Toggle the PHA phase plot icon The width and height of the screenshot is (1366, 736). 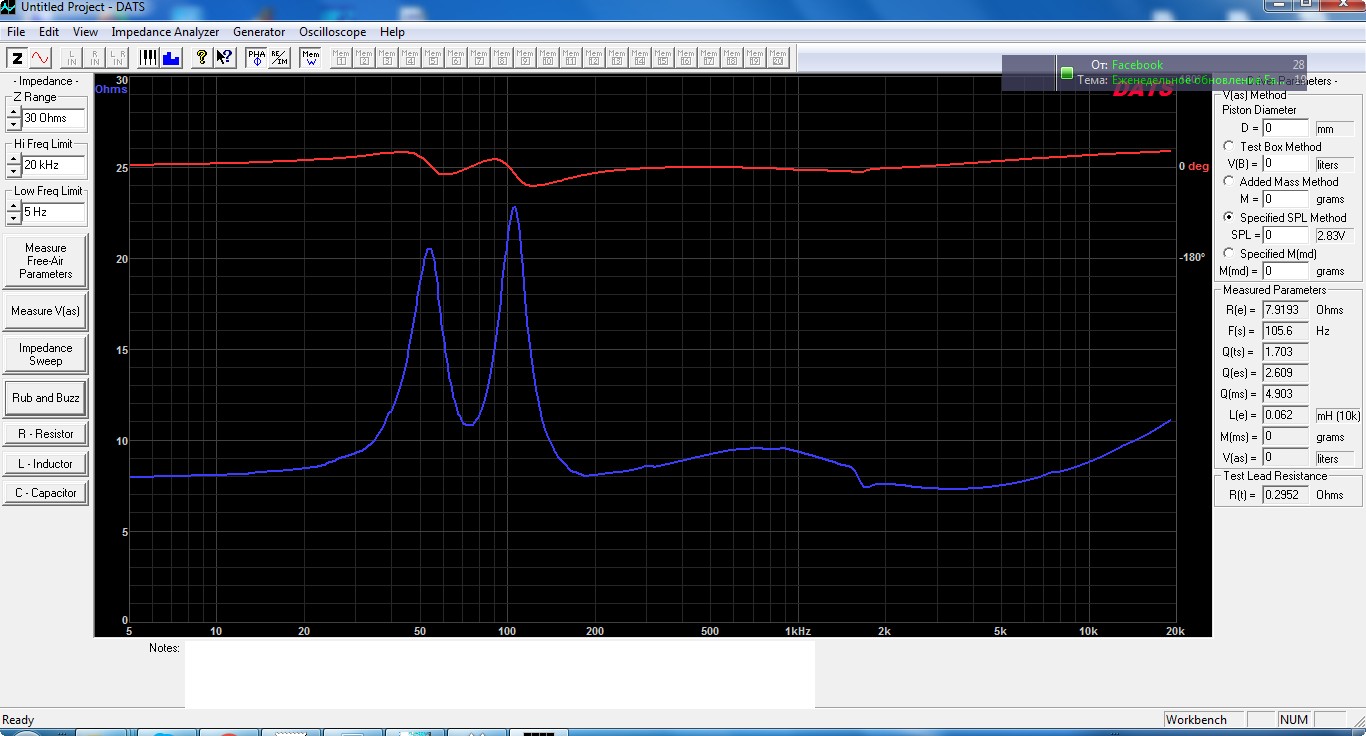tap(256, 58)
